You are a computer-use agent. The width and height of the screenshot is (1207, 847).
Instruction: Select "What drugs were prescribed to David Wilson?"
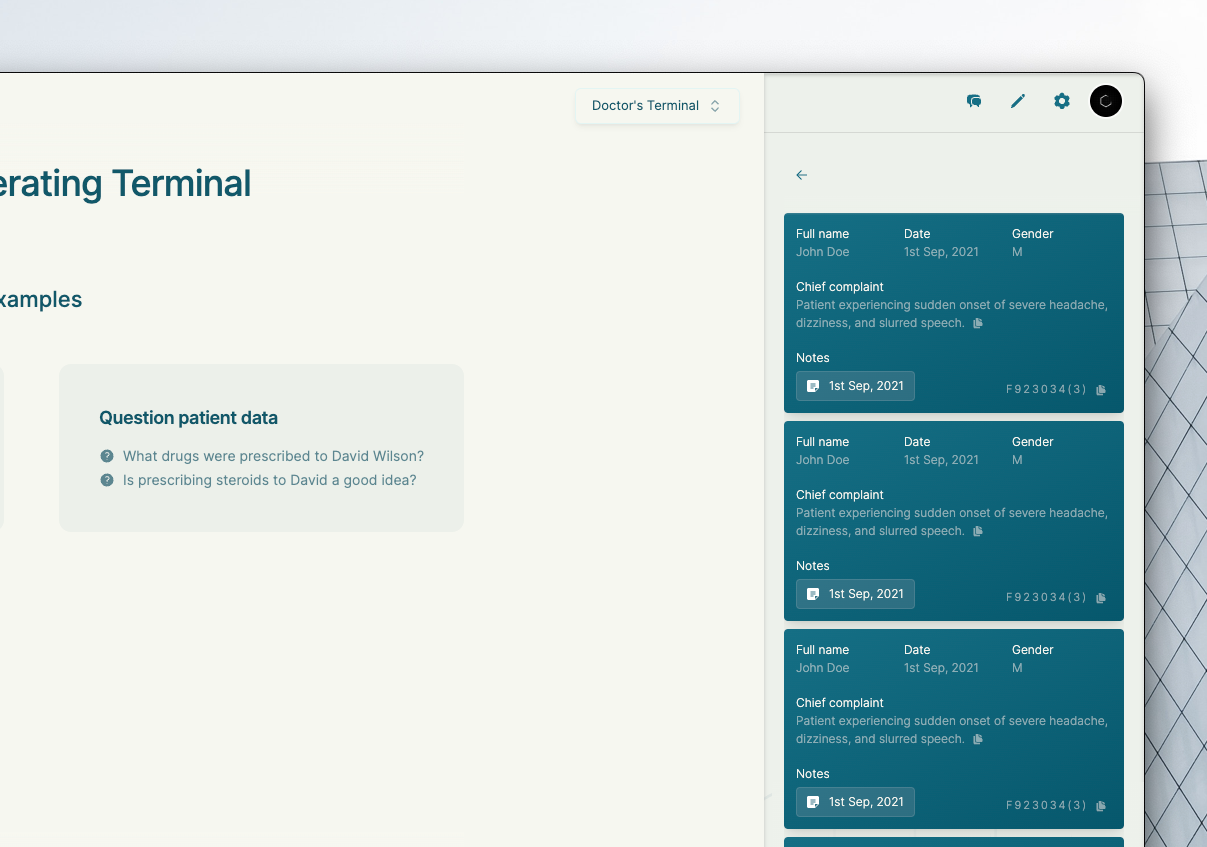pyautogui.click(x=273, y=456)
